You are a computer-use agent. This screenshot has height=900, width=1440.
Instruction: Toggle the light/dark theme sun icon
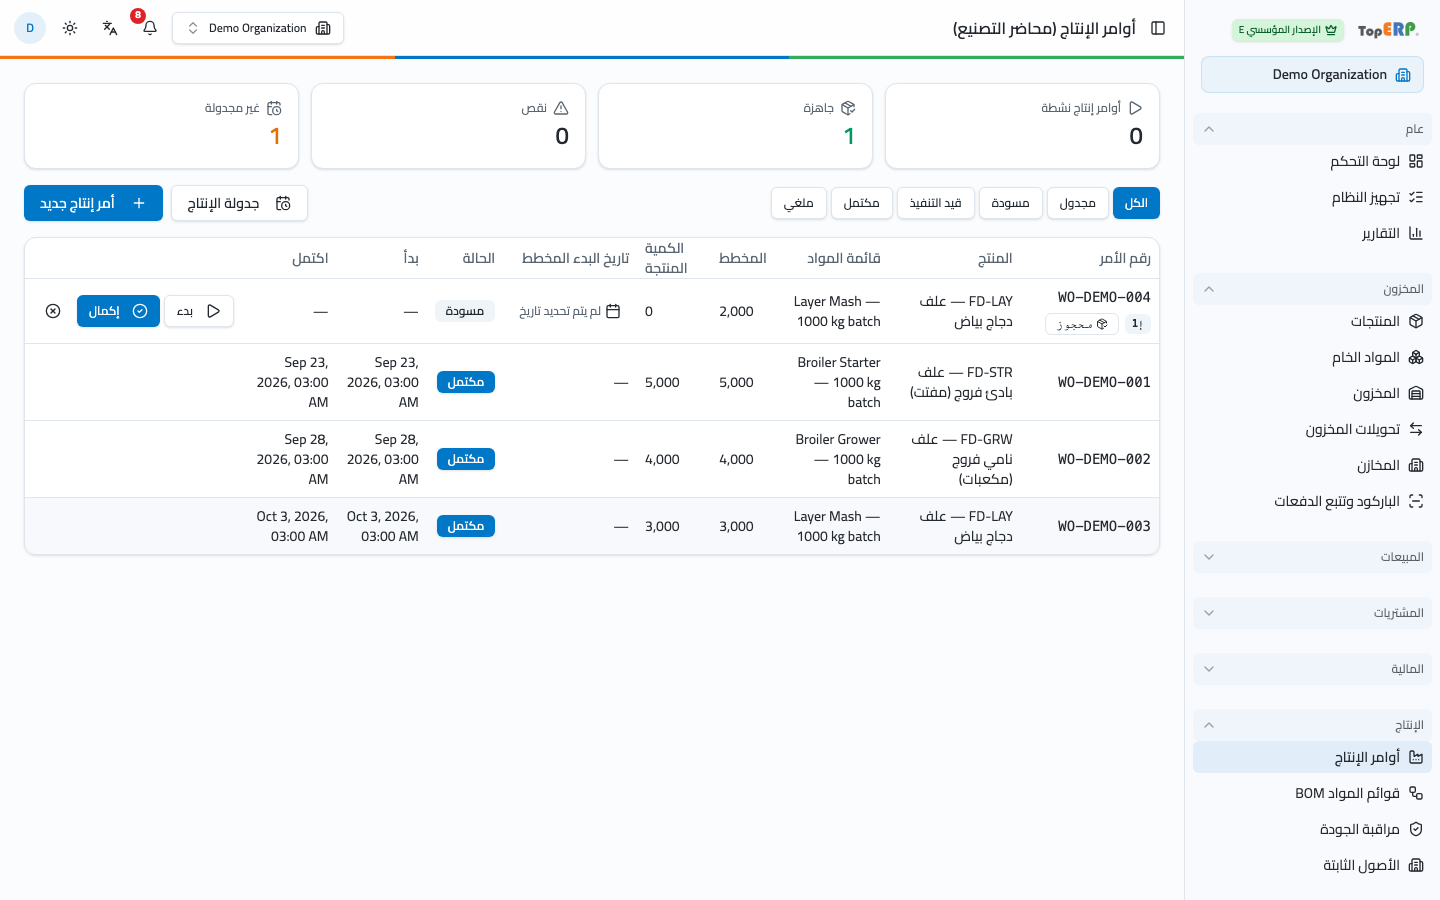(x=70, y=28)
